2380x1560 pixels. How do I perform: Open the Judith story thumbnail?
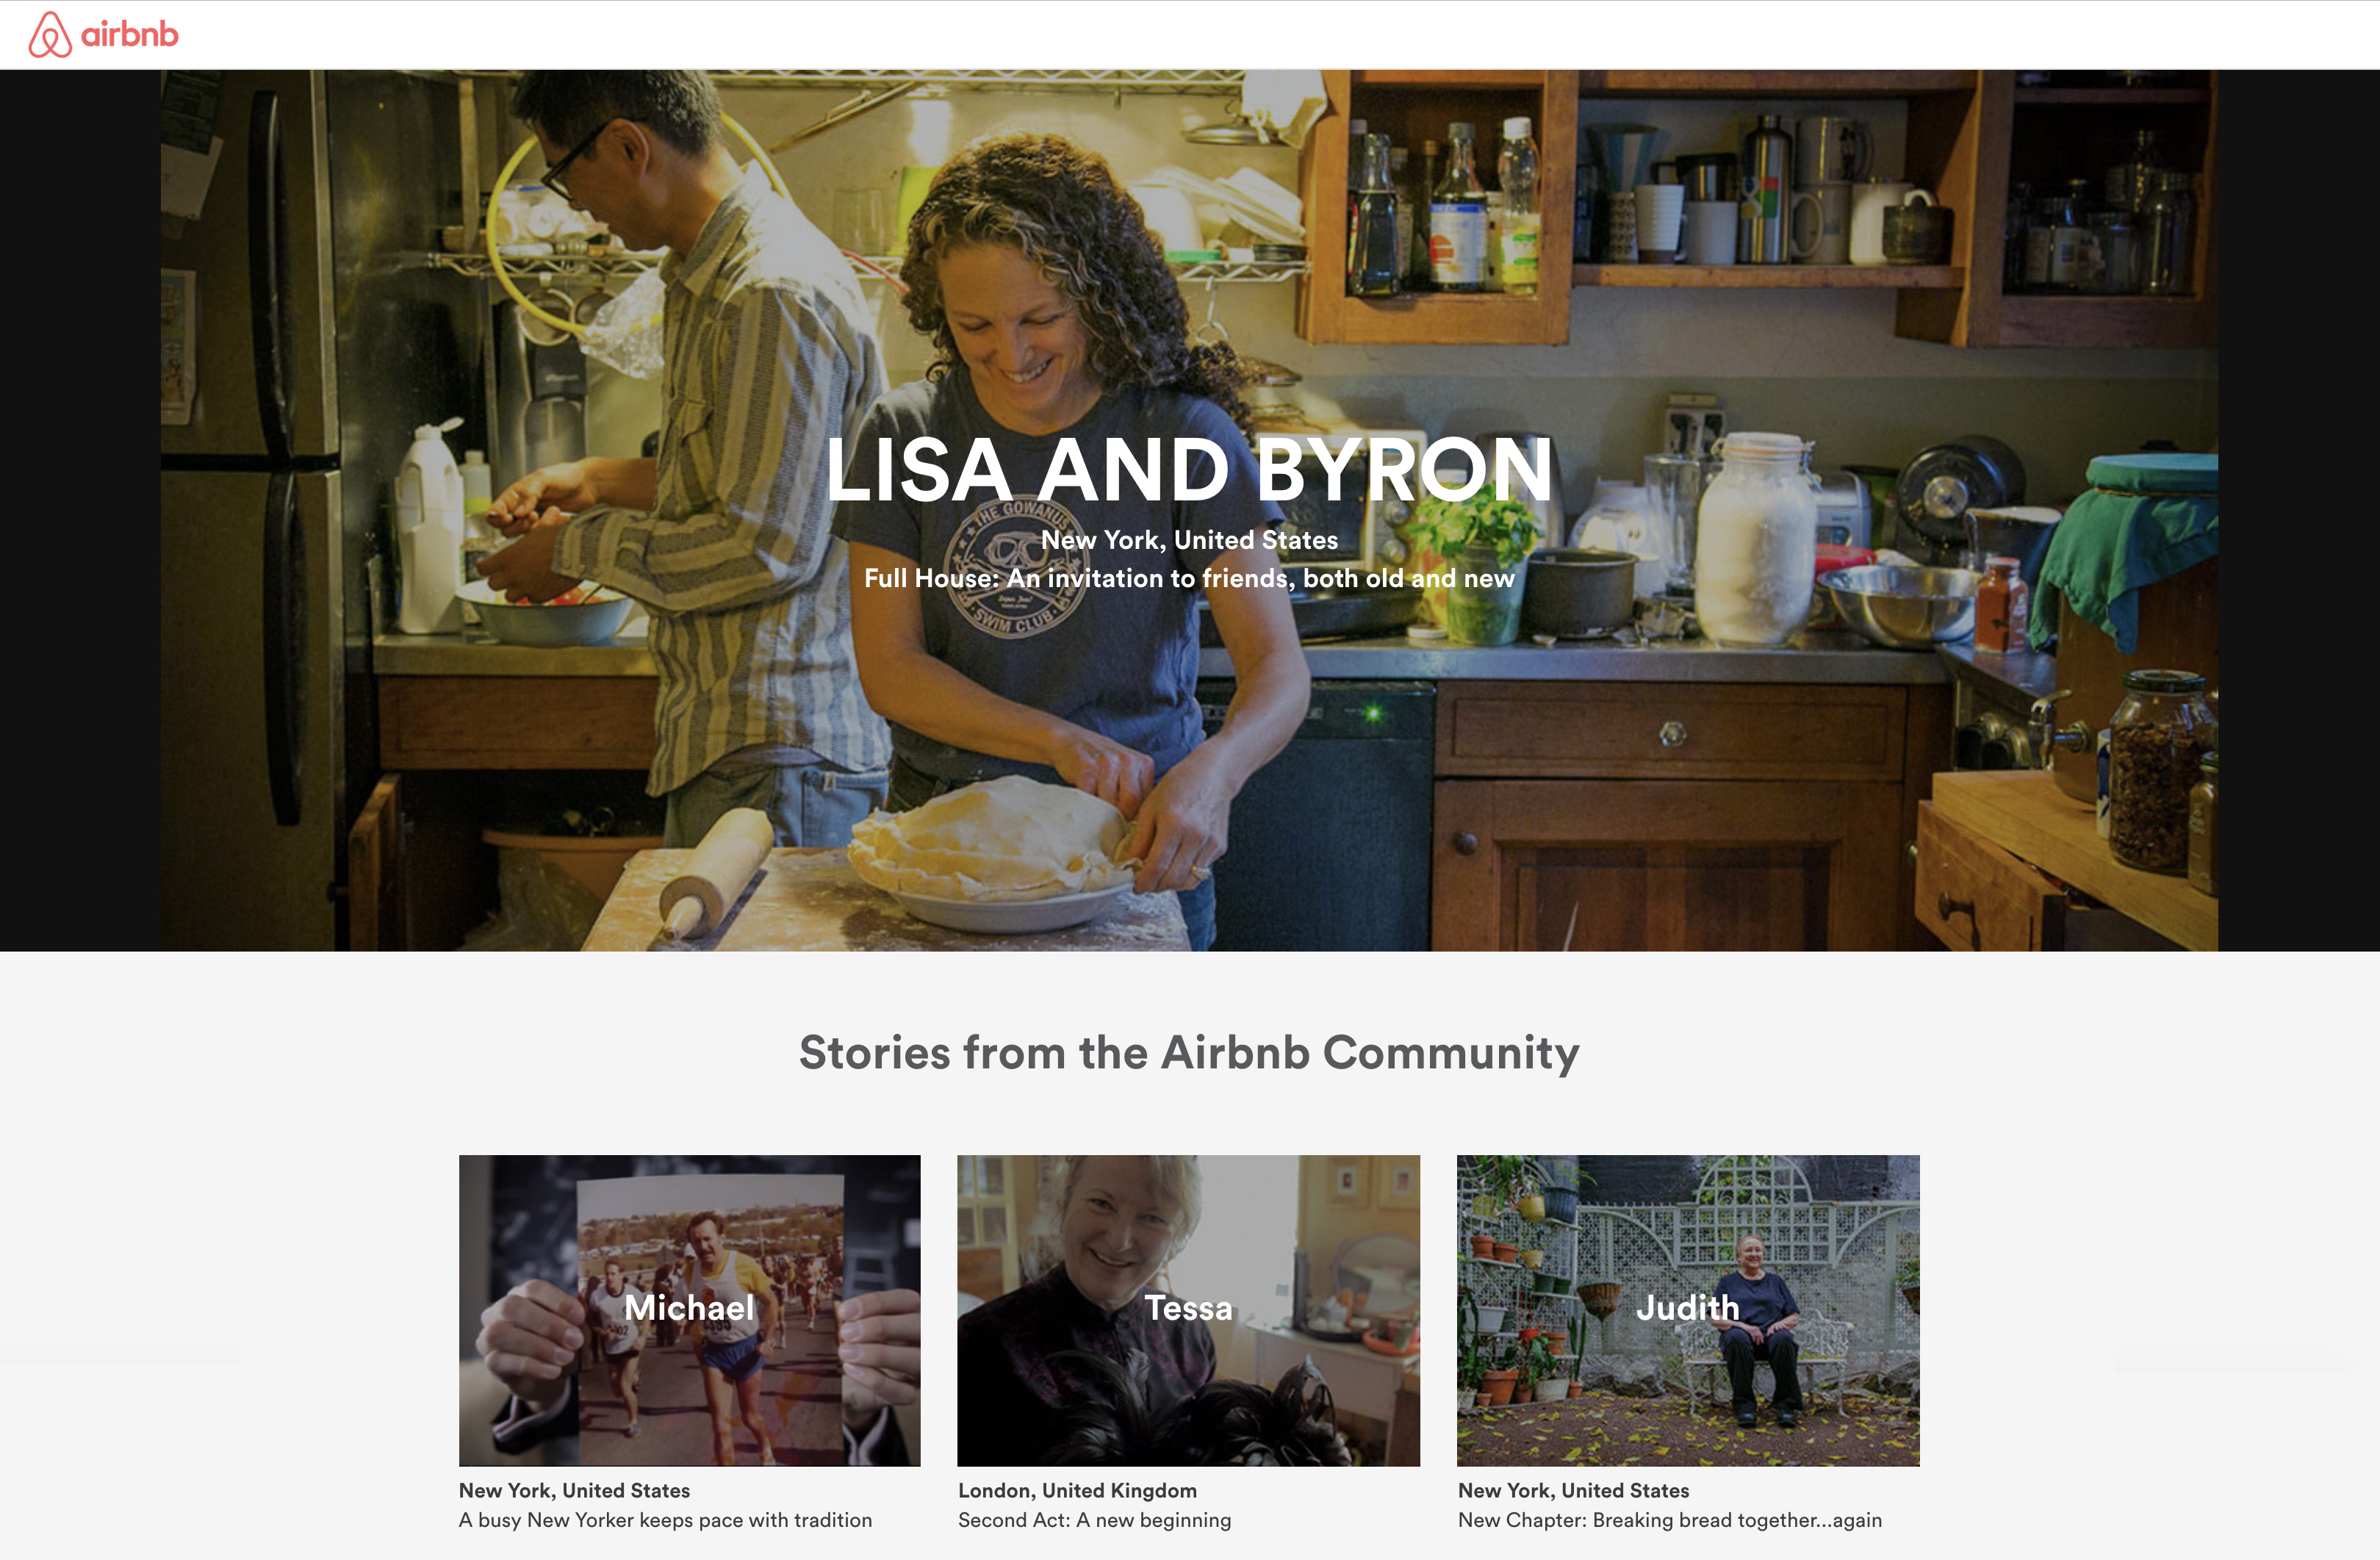coord(1688,1310)
